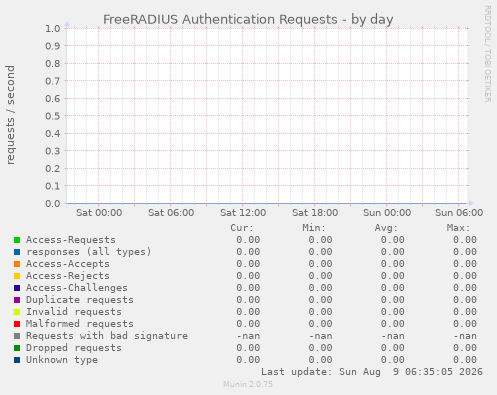
Task: Click the -nan Max value for bad signature
Action: 465,336
